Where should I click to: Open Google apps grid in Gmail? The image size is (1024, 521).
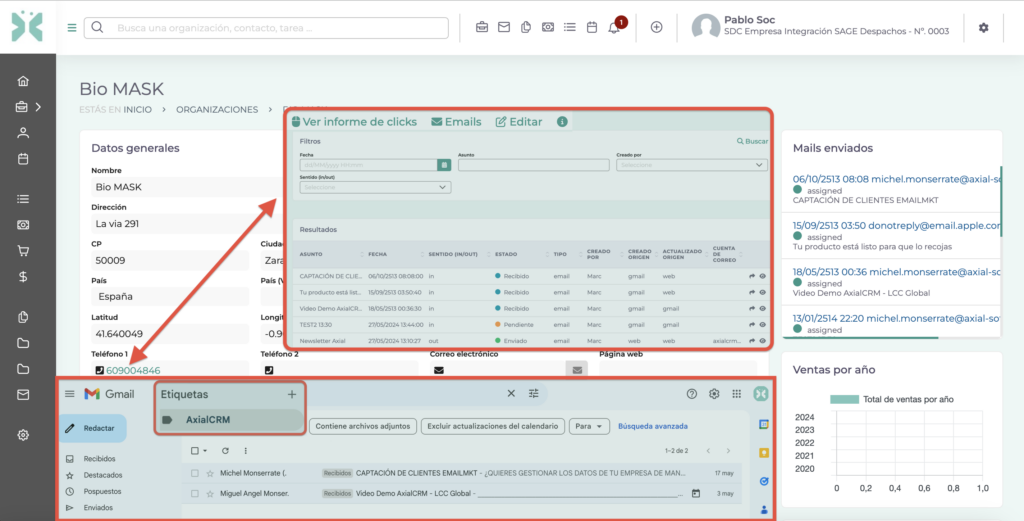[737, 394]
